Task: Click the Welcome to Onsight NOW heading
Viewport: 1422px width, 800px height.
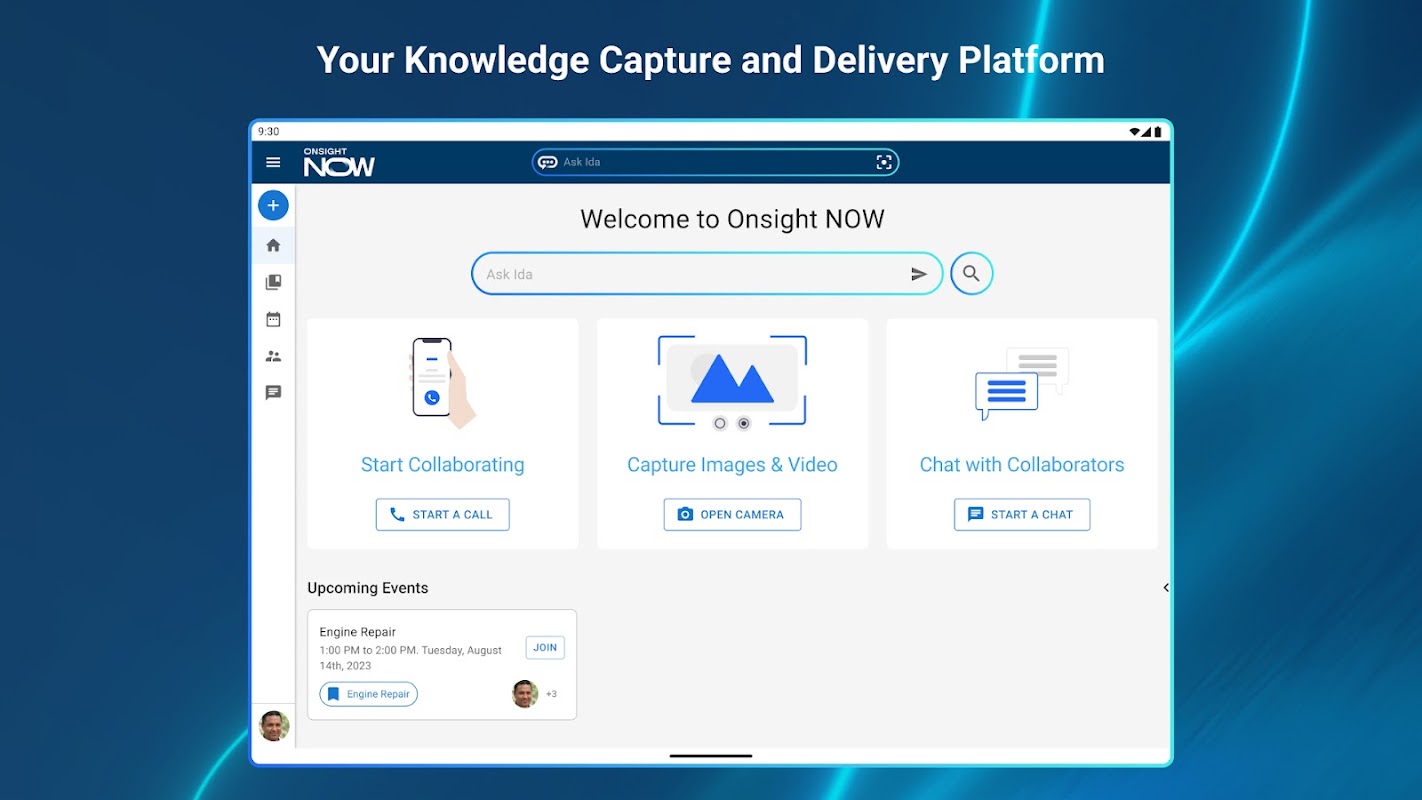Action: (x=732, y=219)
